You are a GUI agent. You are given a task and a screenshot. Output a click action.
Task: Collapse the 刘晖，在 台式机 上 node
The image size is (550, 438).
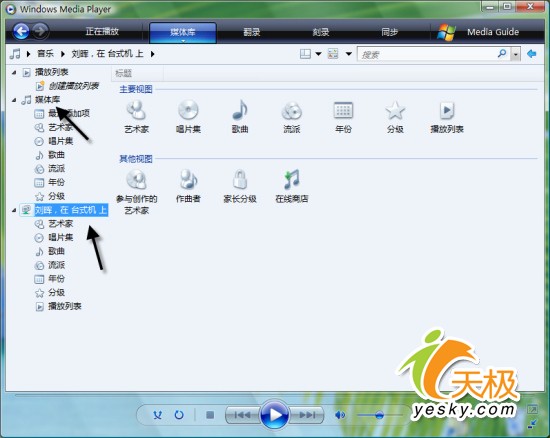coord(14,210)
